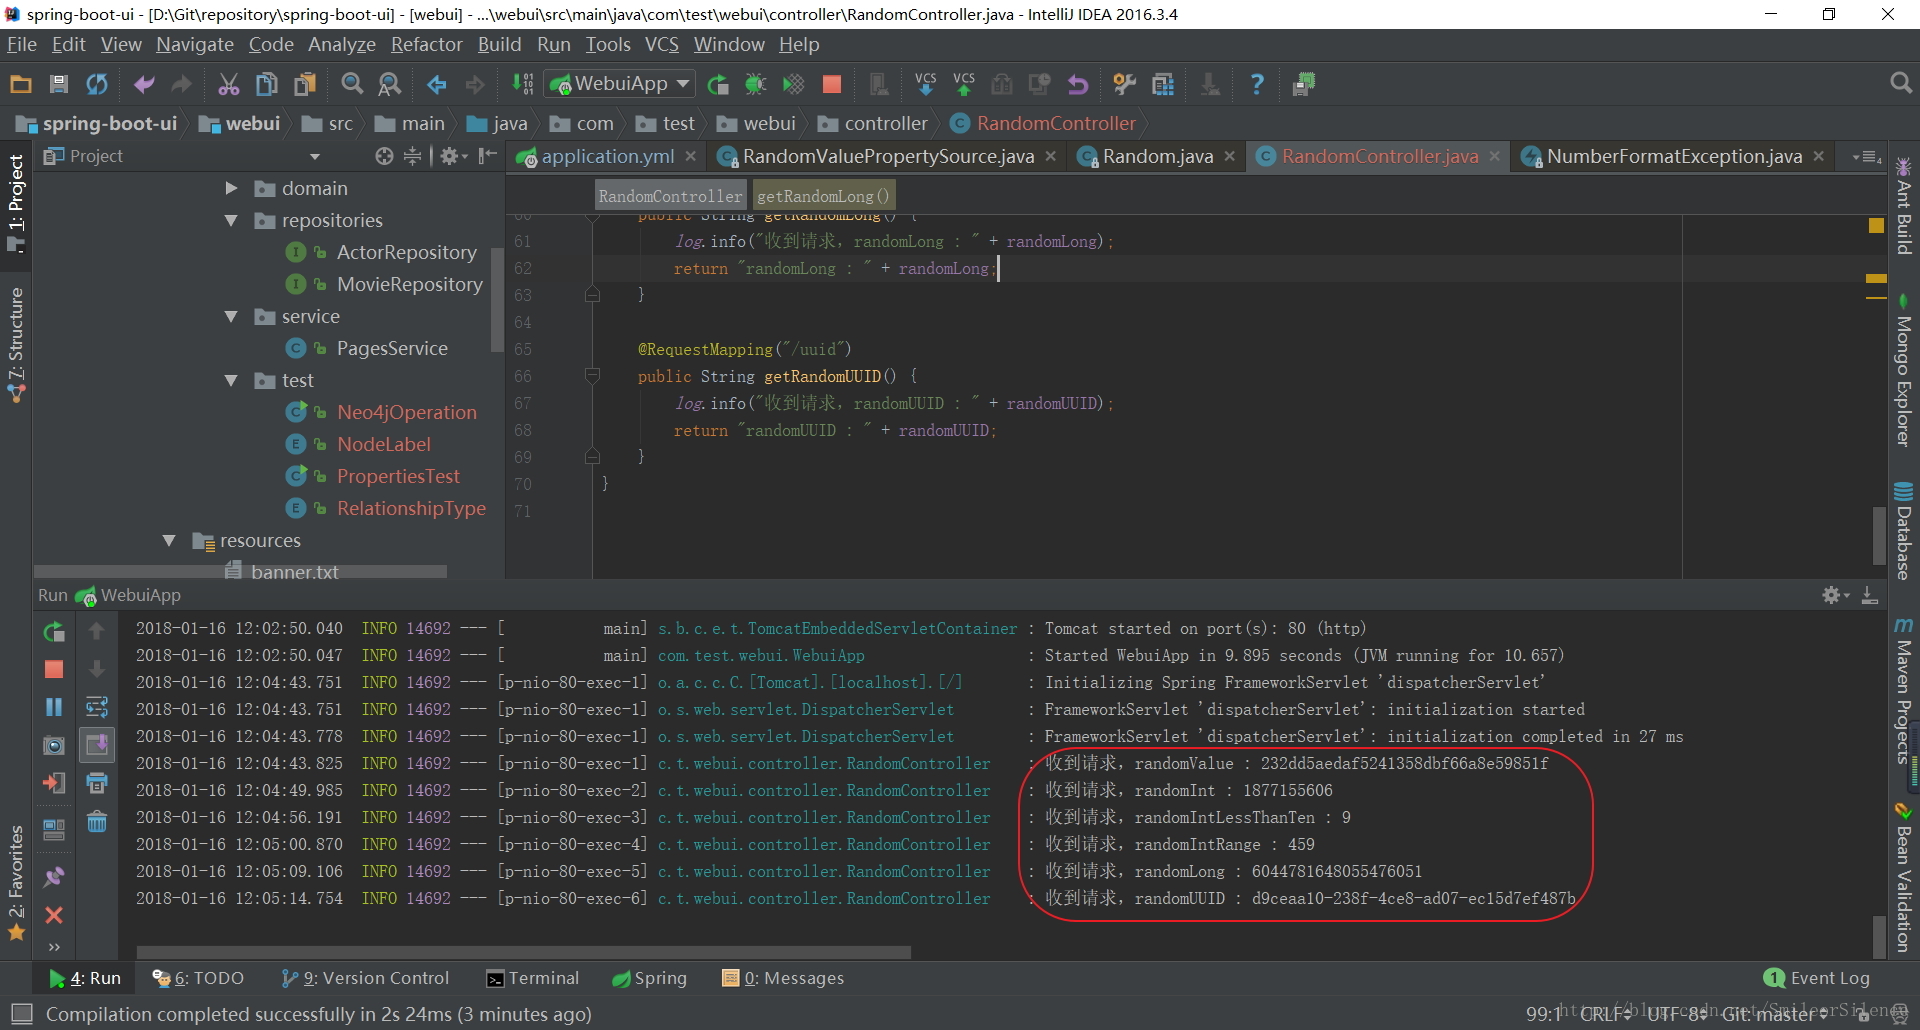Open the Help question mark icon

[x=1257, y=84]
